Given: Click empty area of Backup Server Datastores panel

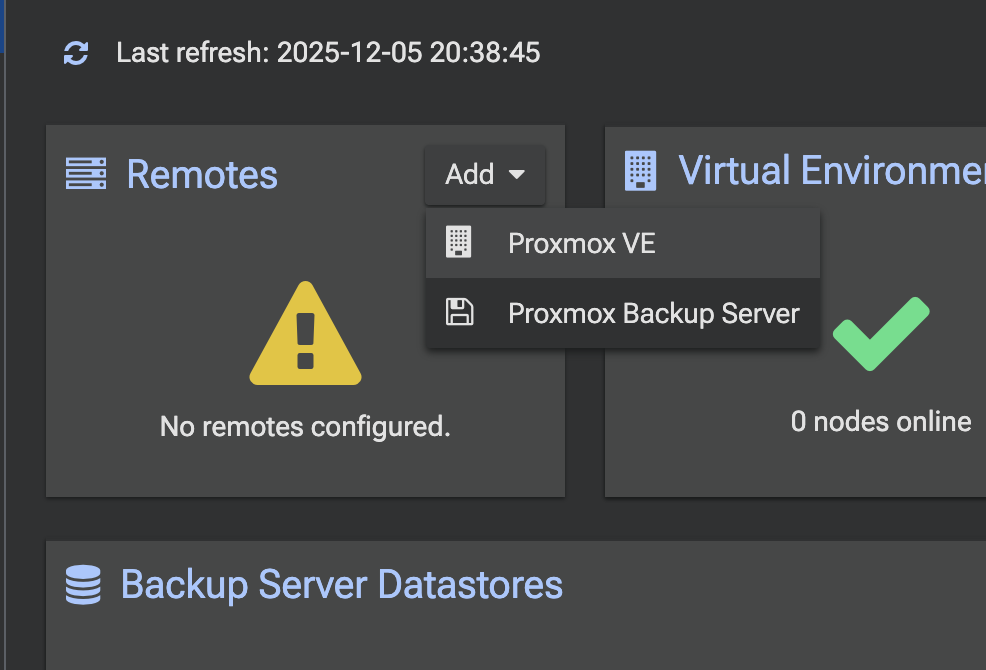Looking at the screenshot, I should 500,640.
